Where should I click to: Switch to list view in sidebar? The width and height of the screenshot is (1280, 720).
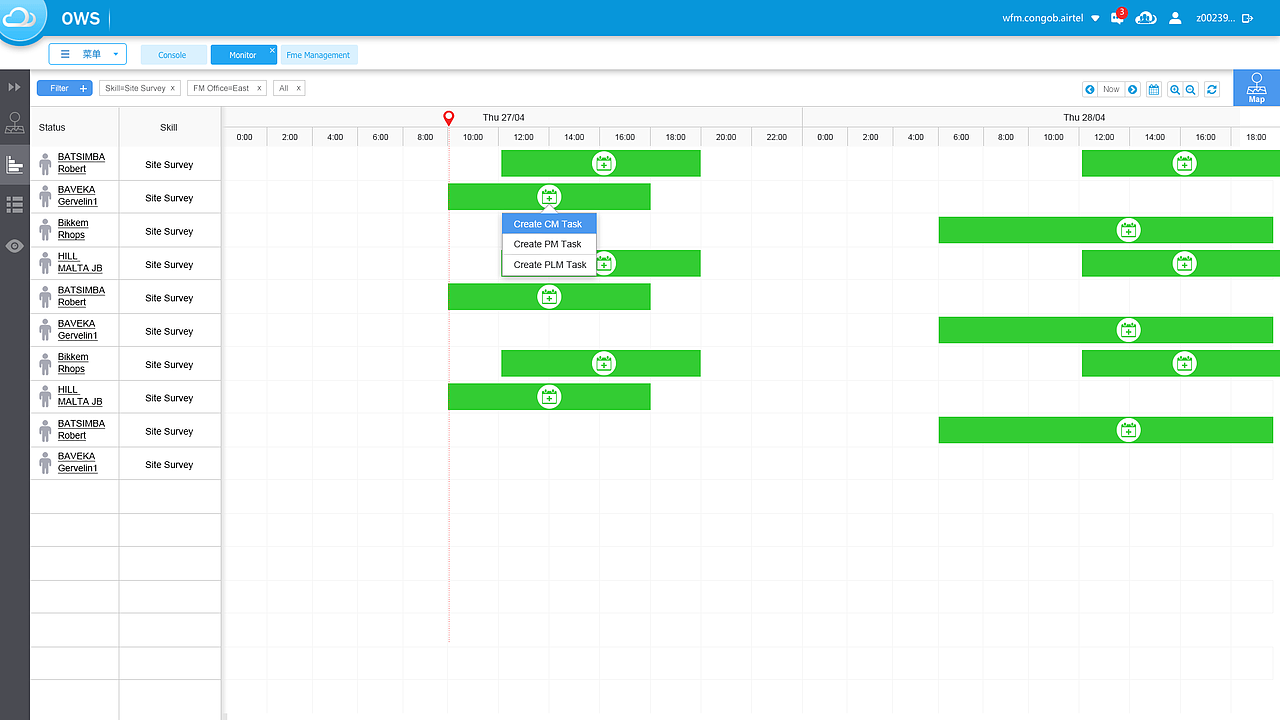(x=15, y=205)
